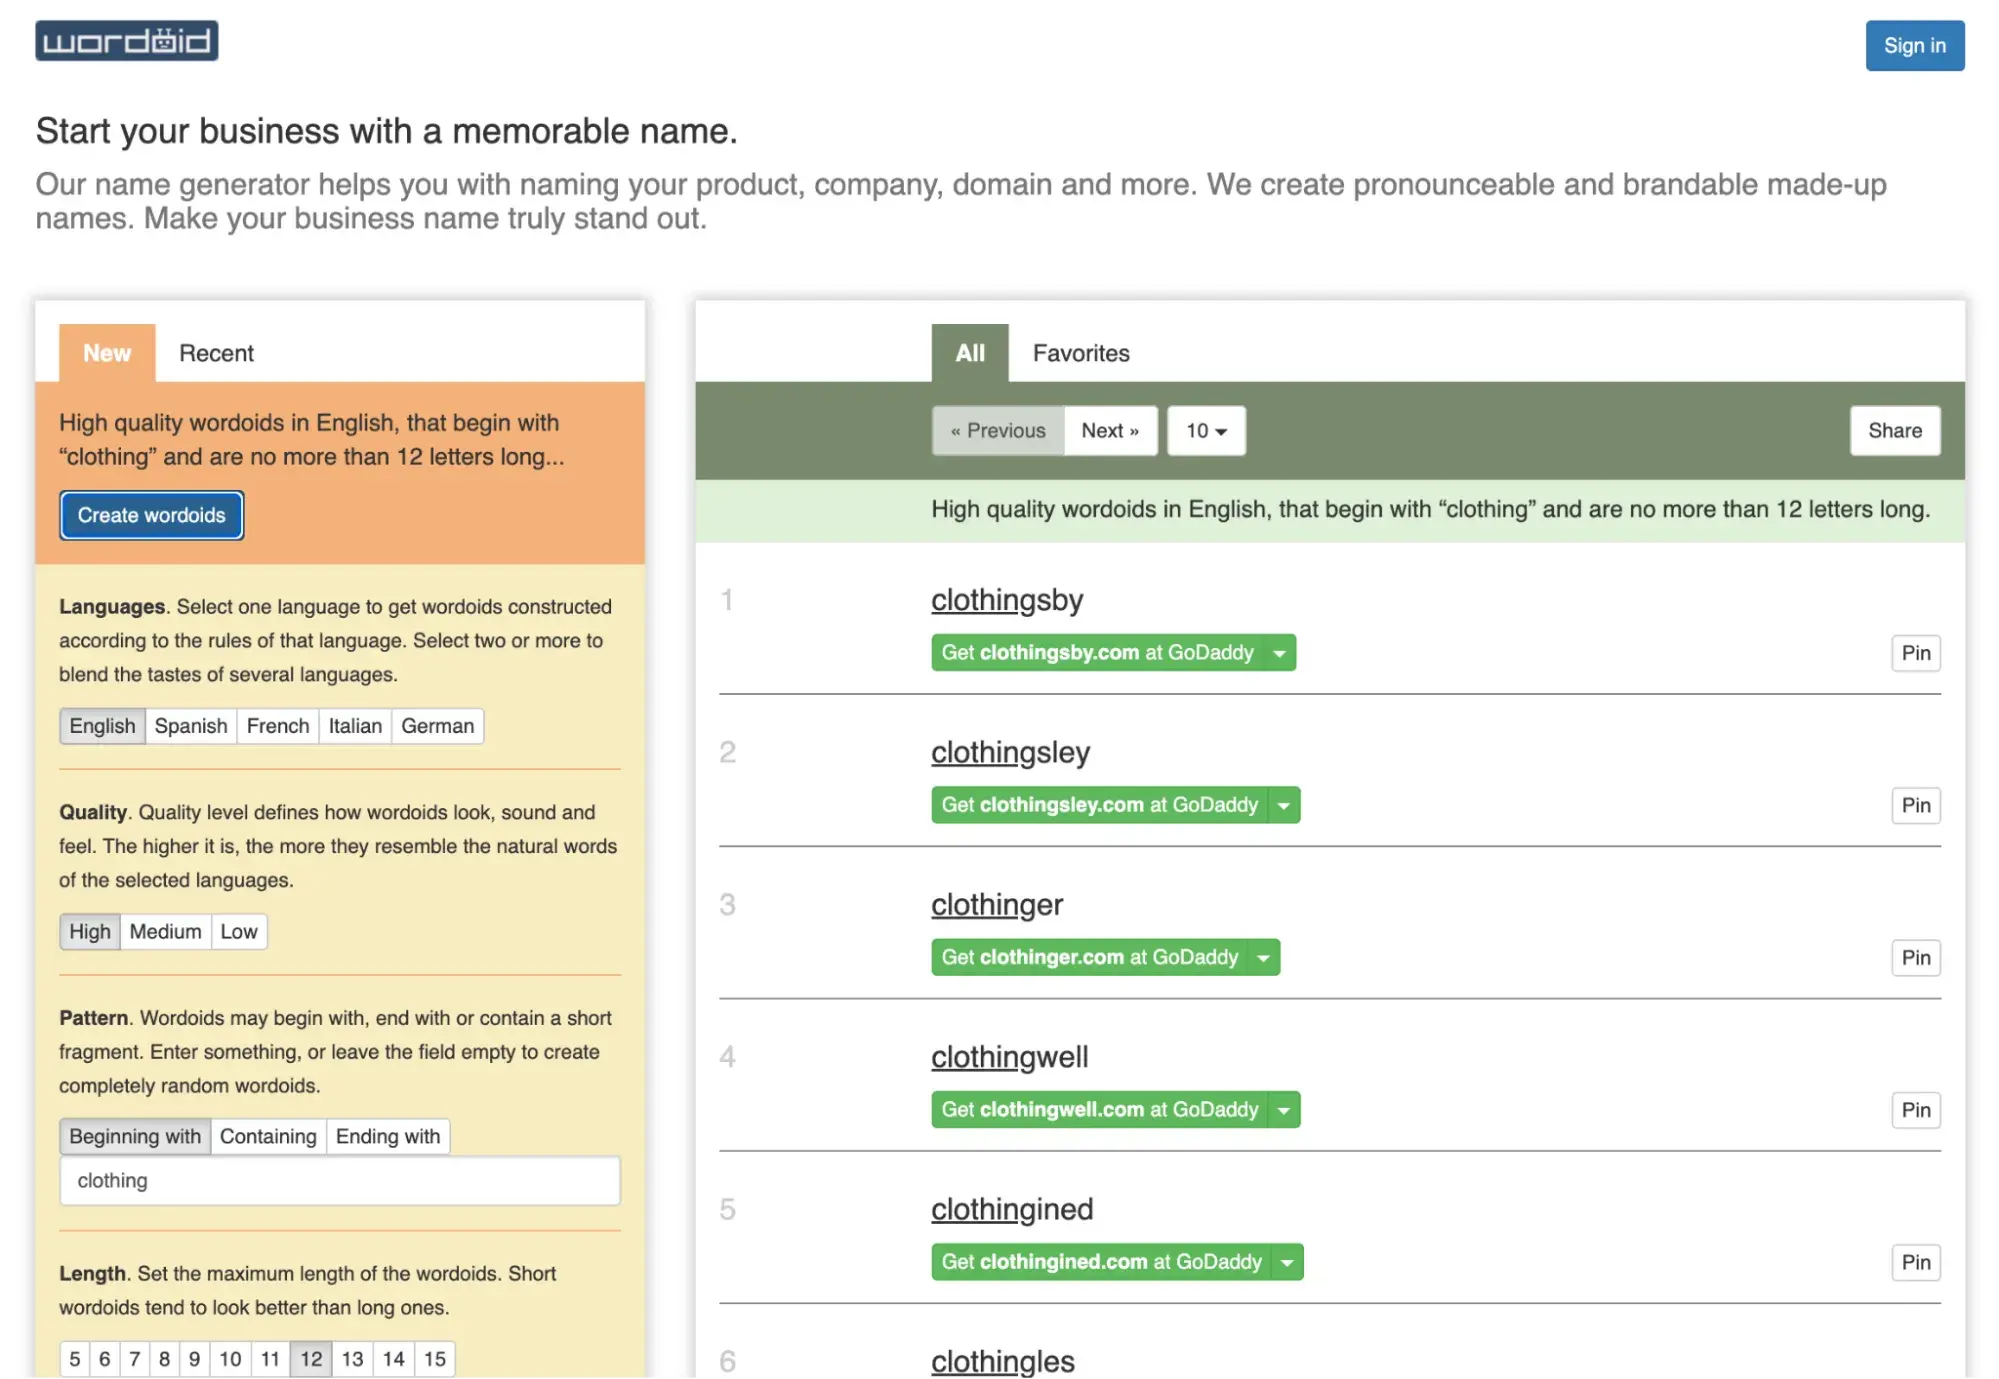Viewport: 1999px width, 1379px height.
Task: Select High quality level
Action: tap(90, 931)
